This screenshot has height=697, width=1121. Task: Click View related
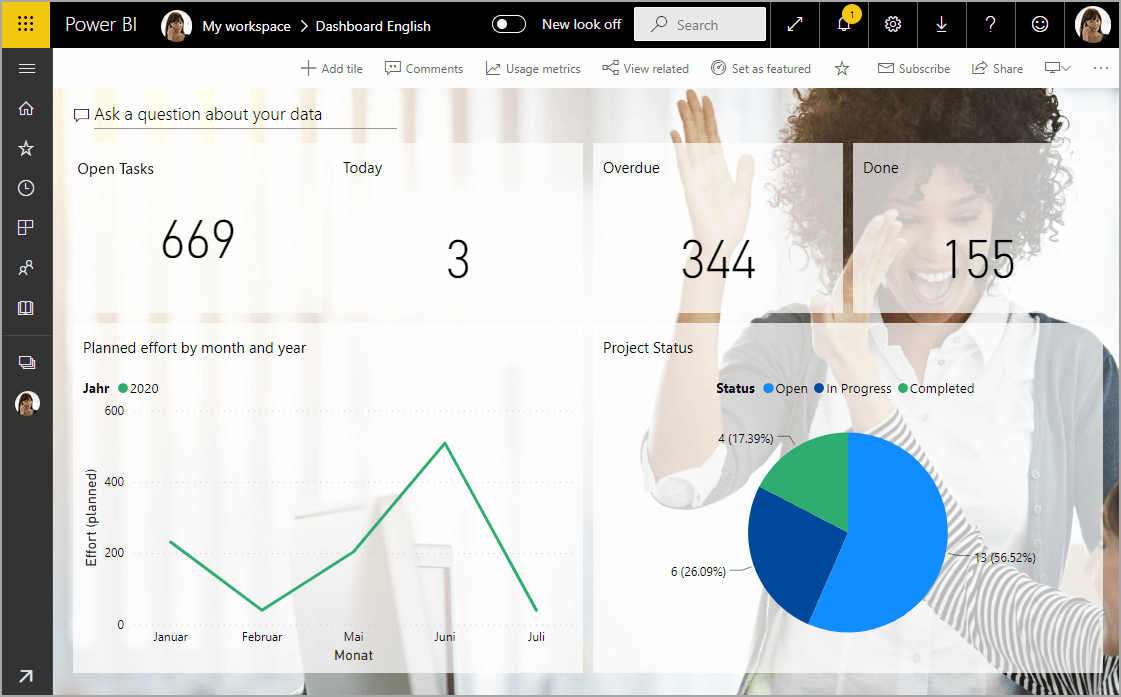point(646,69)
